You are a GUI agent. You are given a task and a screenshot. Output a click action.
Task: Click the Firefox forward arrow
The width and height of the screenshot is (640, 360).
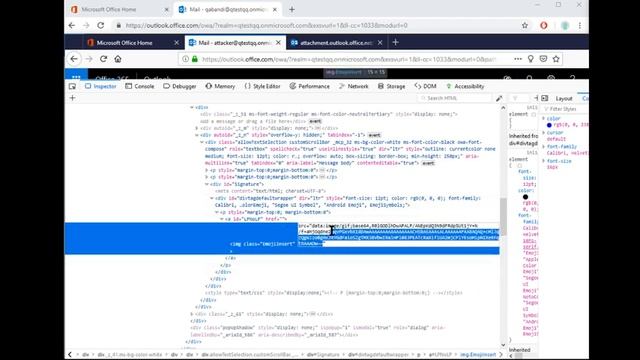(89, 59)
